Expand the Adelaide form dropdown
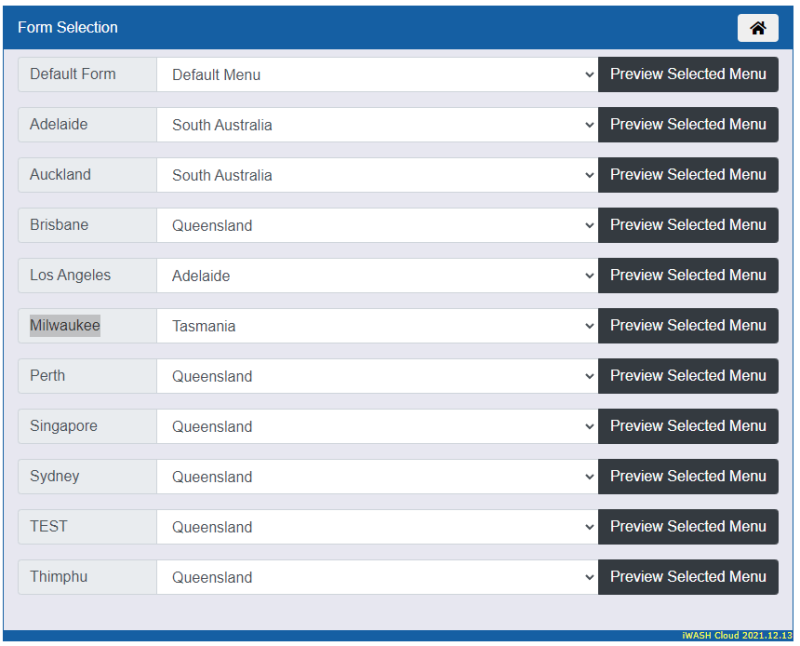The image size is (800, 646). pos(377,125)
